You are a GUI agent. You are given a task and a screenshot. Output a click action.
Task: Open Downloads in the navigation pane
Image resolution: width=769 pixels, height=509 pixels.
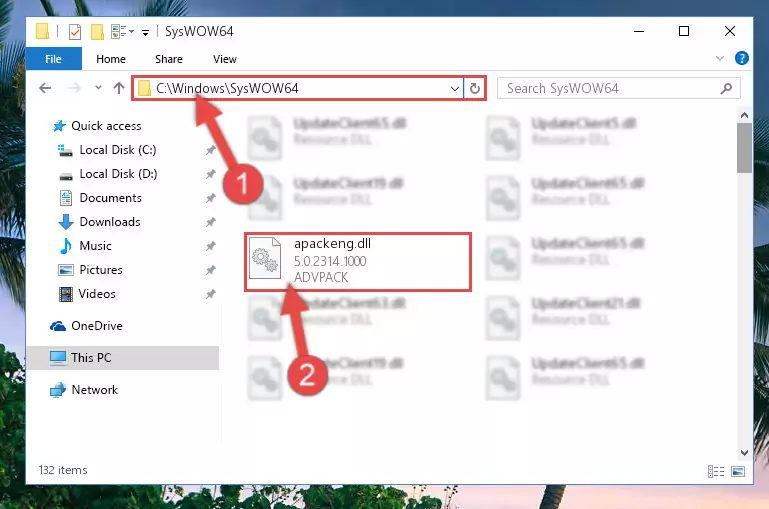[x=110, y=222]
